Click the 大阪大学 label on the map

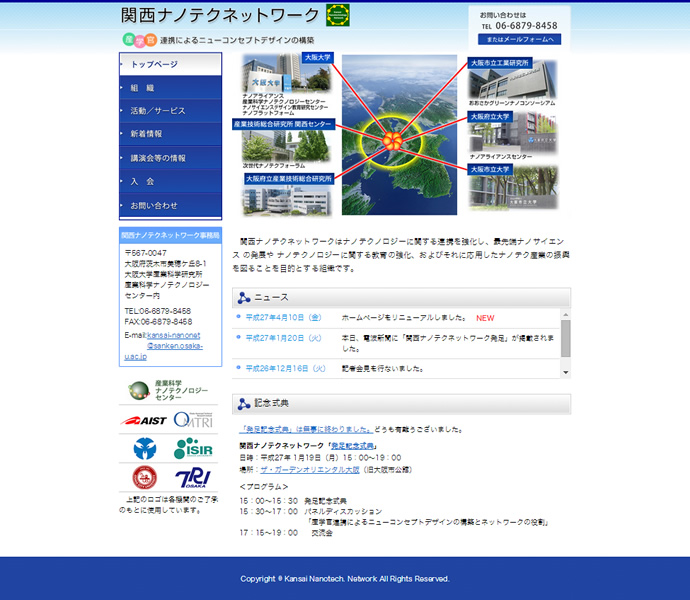tap(318, 58)
